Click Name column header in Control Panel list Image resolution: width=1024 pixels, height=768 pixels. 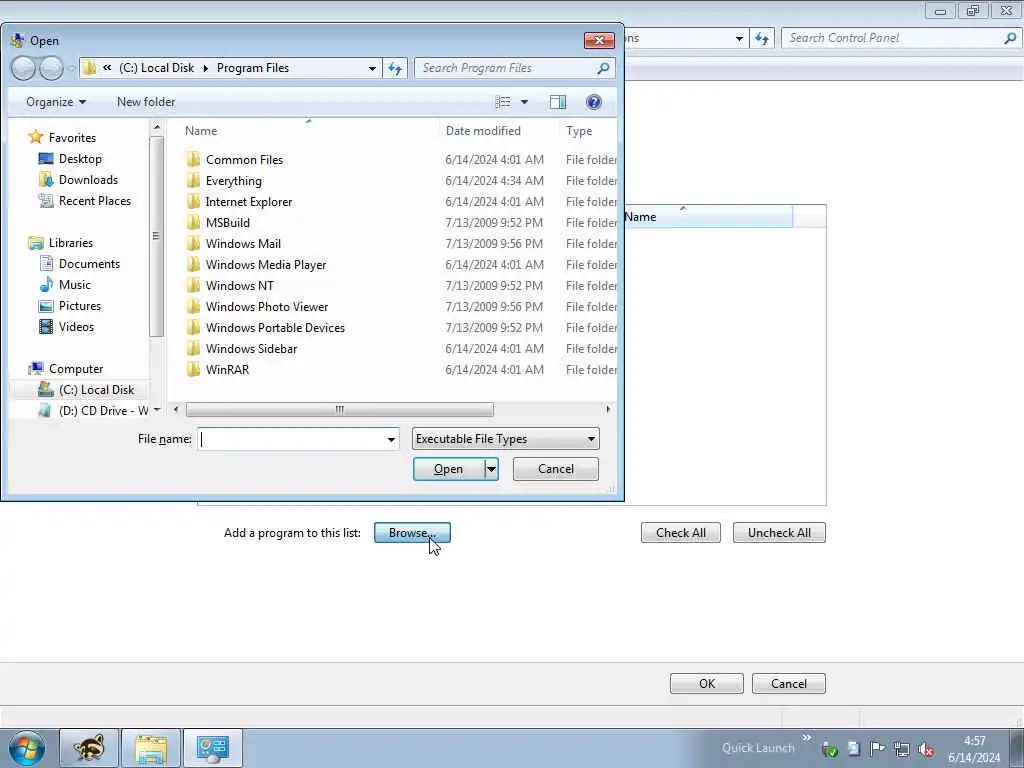708,217
